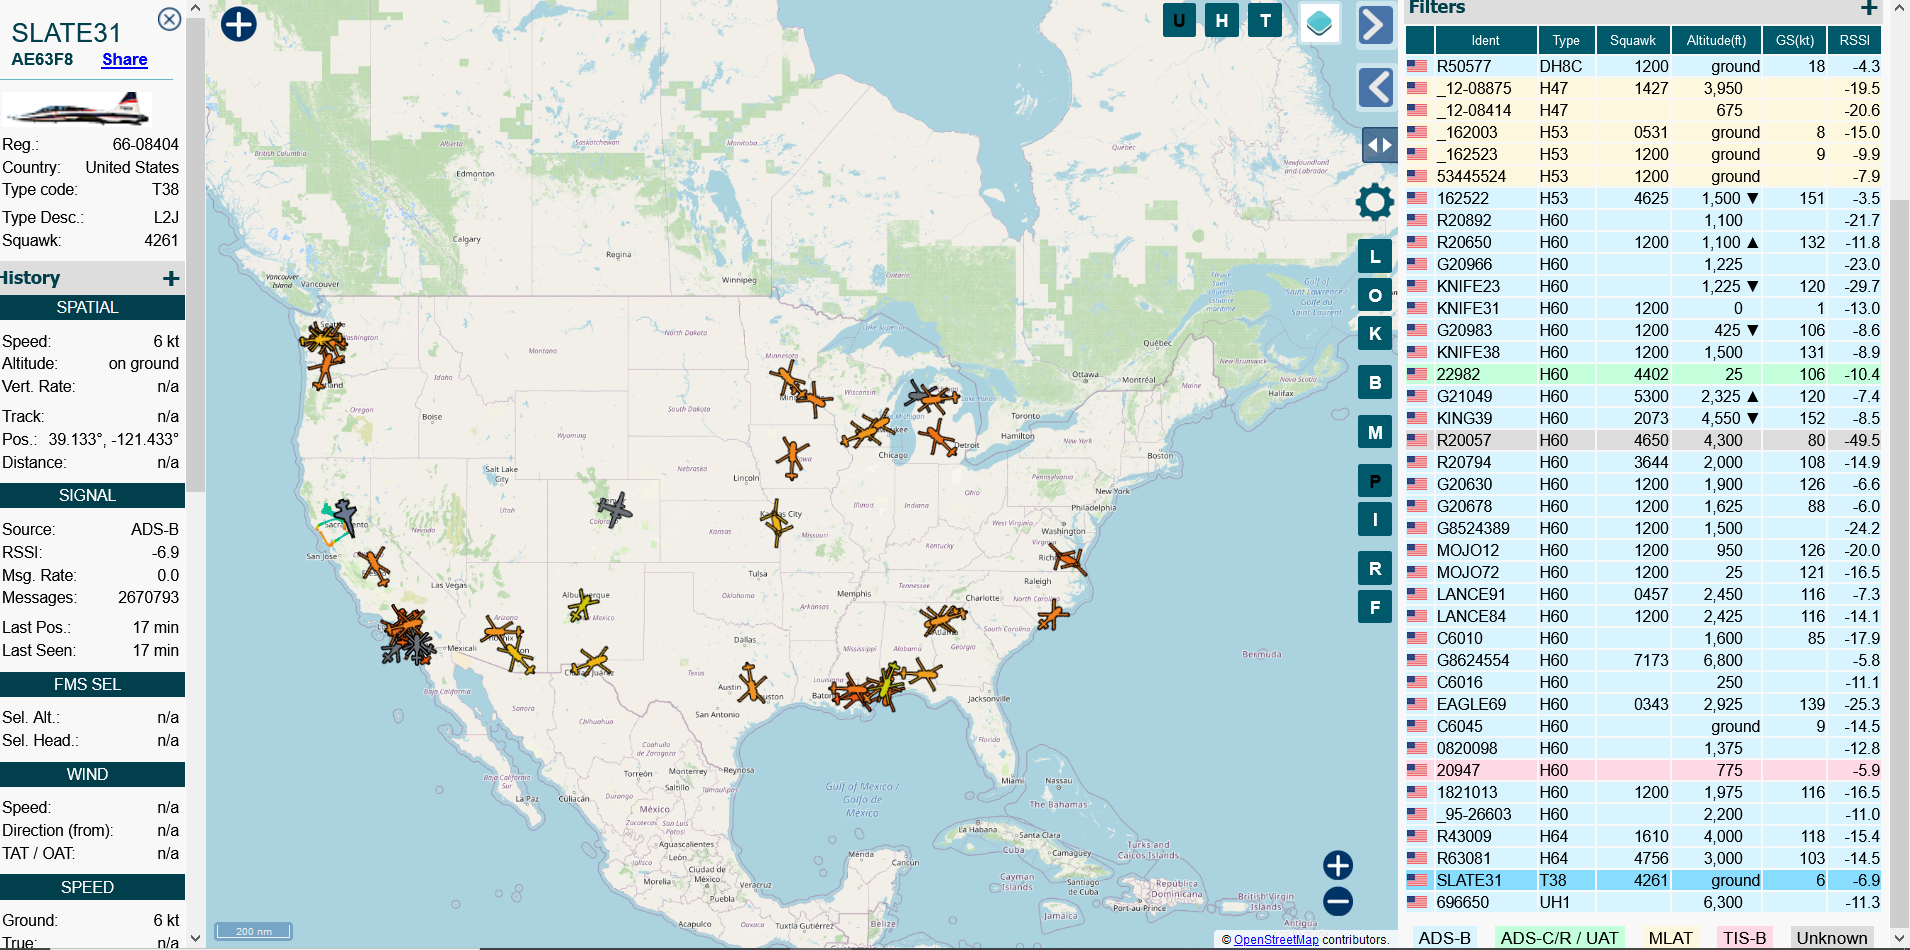Toggle the K map button

point(1375,333)
